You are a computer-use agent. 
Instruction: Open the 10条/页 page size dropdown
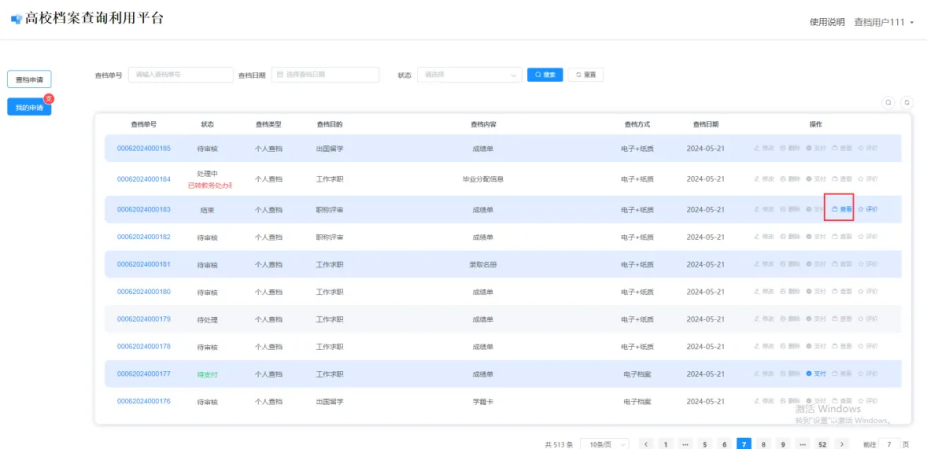(x=604, y=443)
